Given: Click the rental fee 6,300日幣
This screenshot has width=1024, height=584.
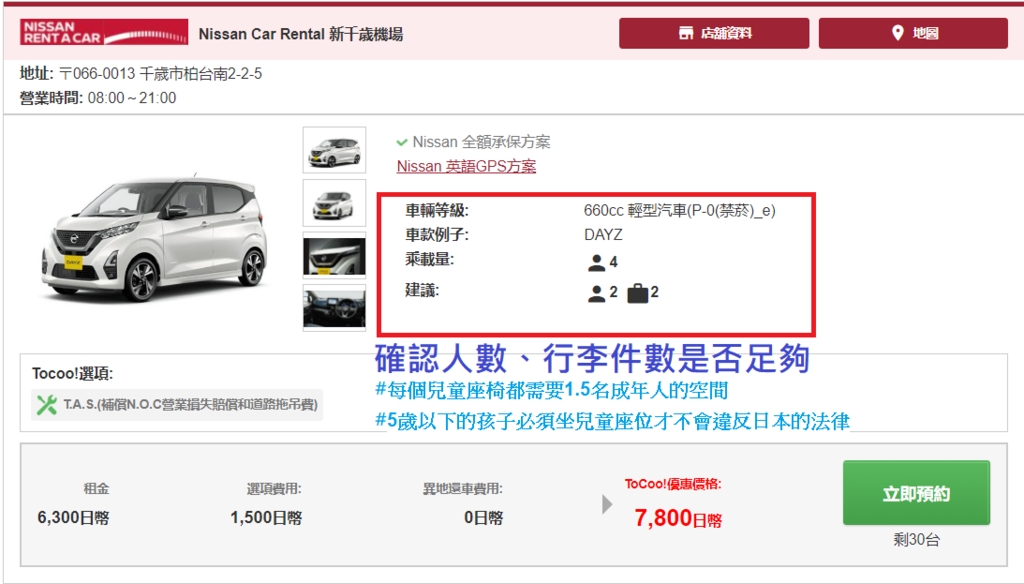Looking at the screenshot, I should (73, 518).
